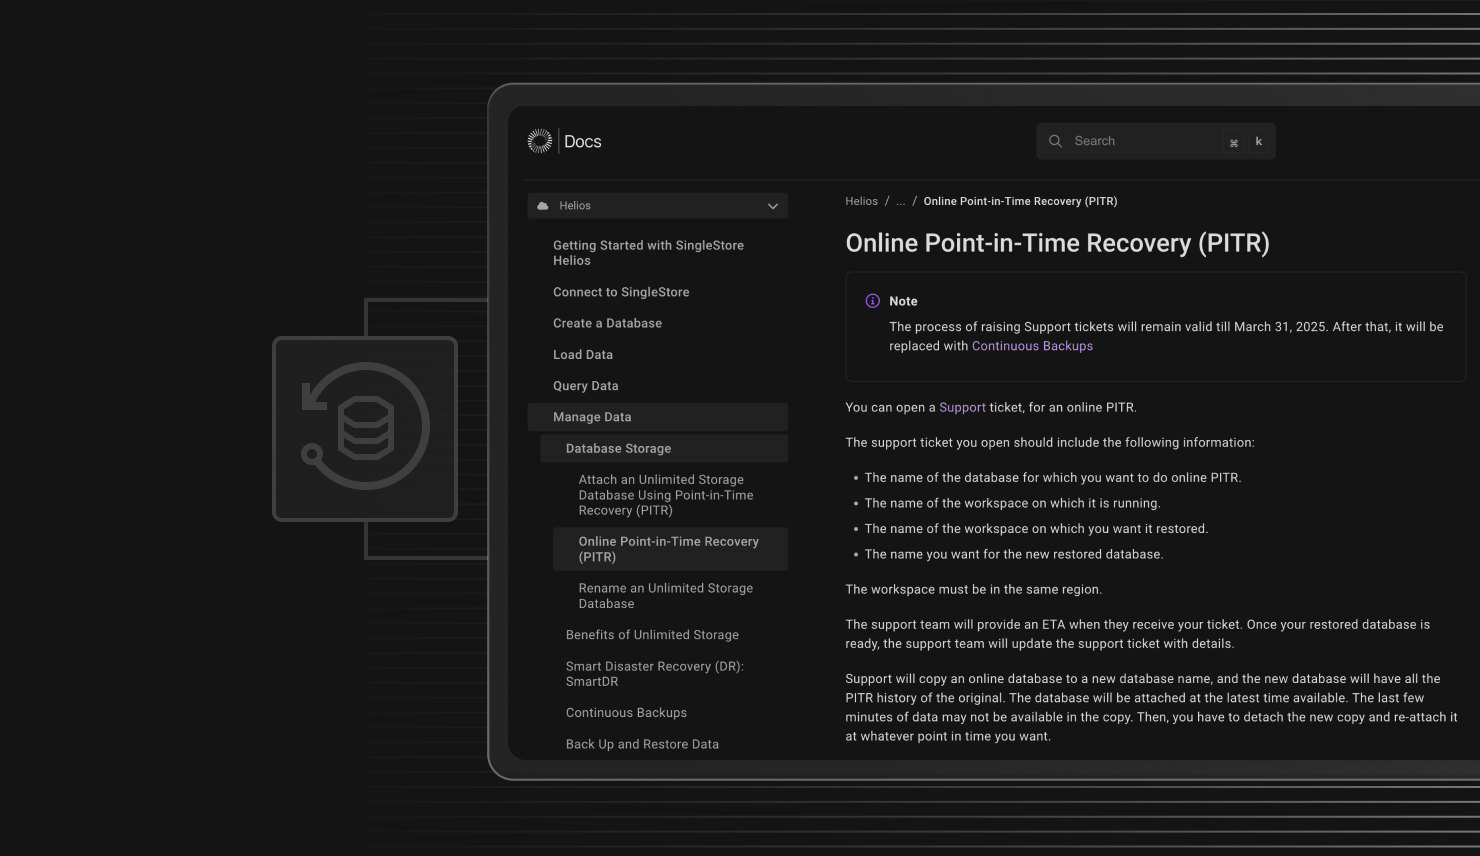Click the Online Point-in-Time Recovery (PITR) heading
Image resolution: width=1480 pixels, height=856 pixels.
pyautogui.click(x=1057, y=243)
